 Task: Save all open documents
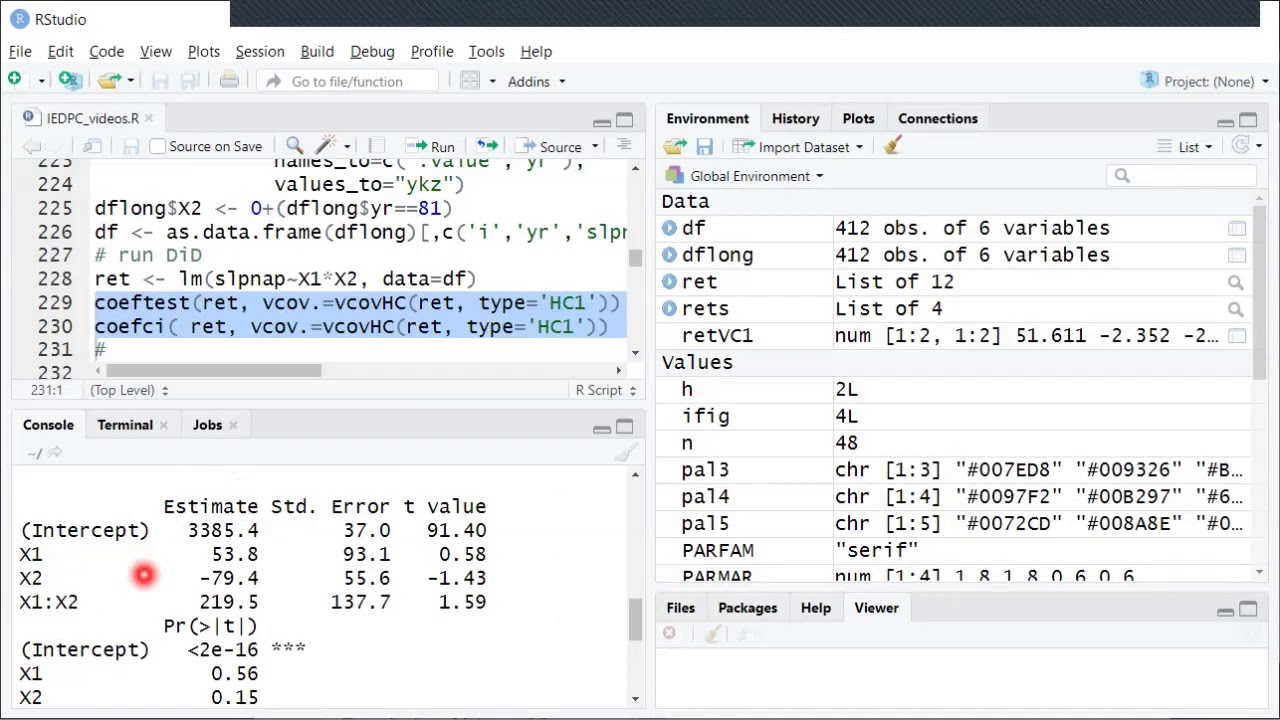(x=190, y=81)
